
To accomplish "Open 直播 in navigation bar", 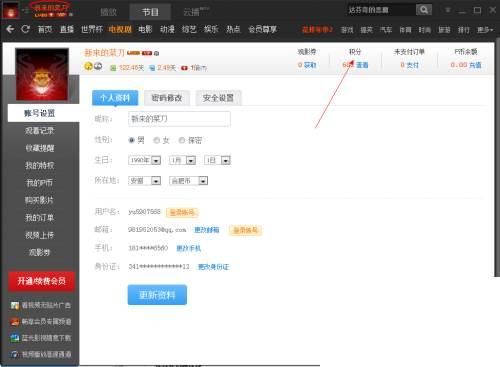I will (x=66, y=29).
